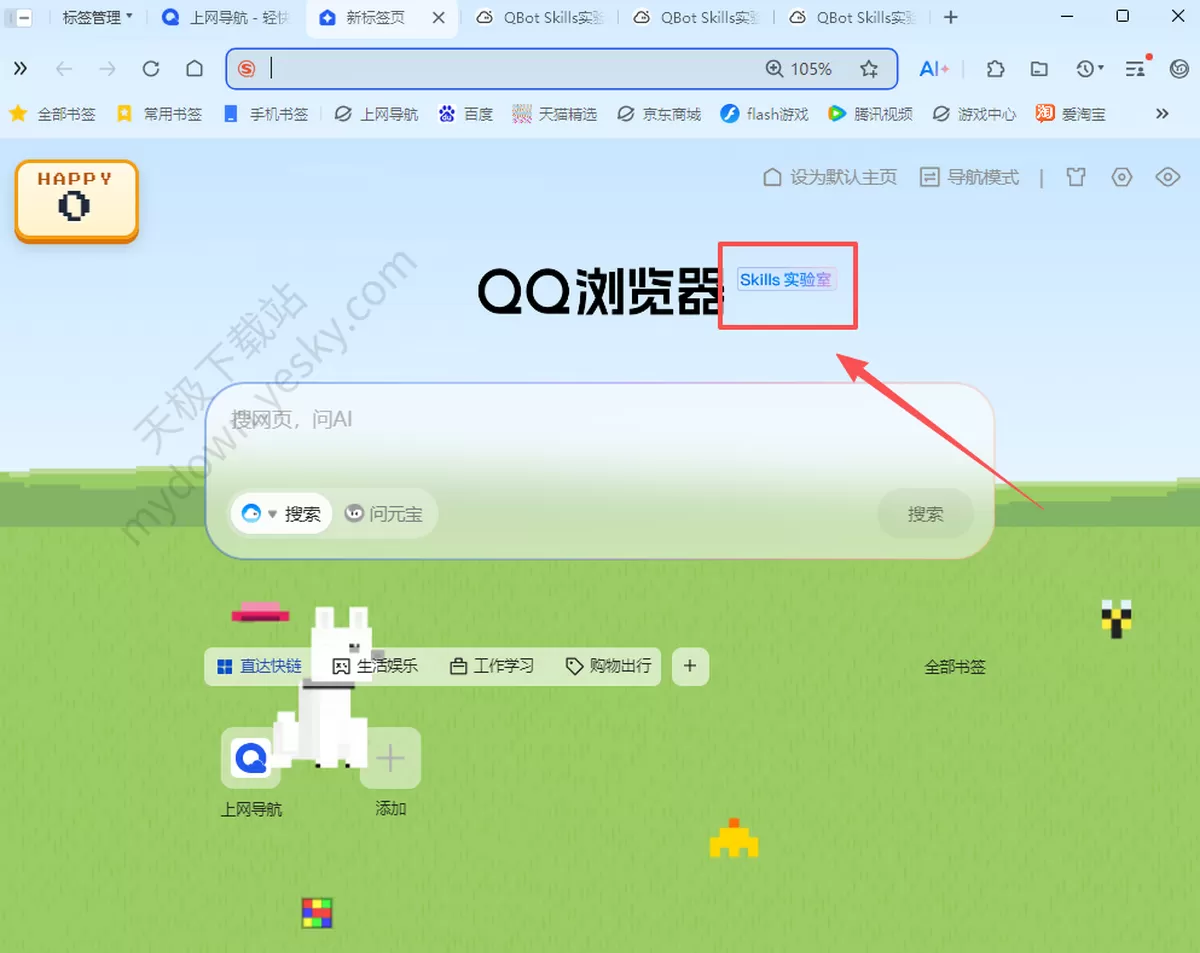This screenshot has width=1200, height=953.
Task: Add a new category with plus button
Action: [690, 666]
